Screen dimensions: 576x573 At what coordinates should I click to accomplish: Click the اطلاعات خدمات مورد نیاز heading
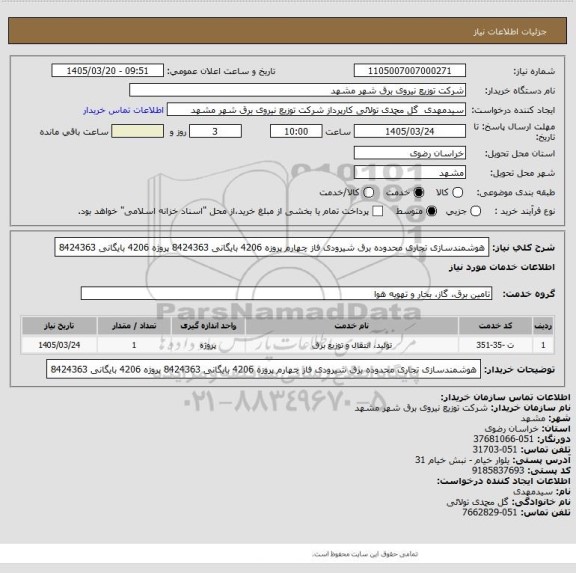502,267
